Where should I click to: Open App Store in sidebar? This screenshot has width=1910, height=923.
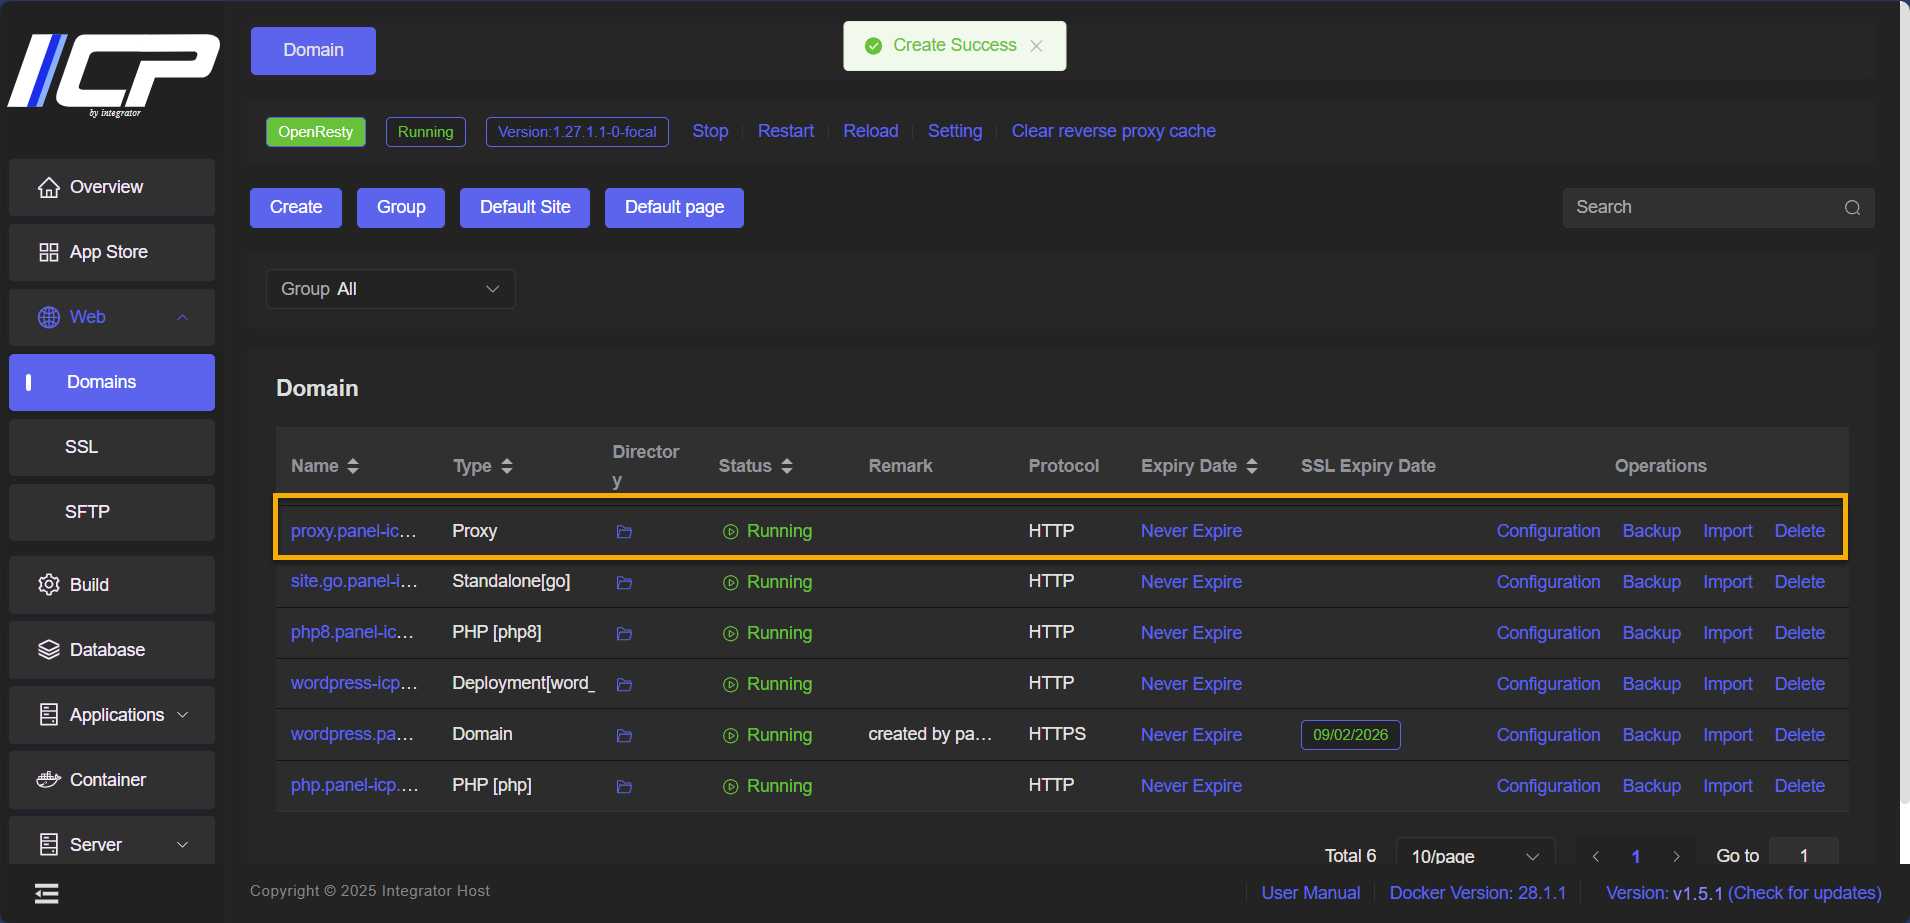click(x=112, y=252)
